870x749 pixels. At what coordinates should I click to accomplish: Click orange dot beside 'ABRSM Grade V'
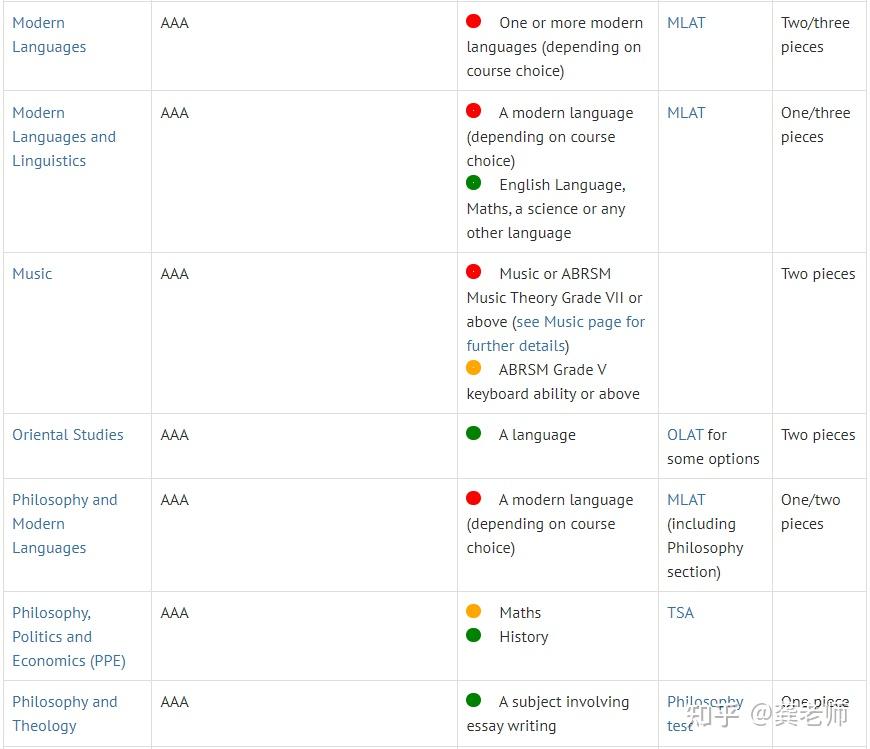474,368
